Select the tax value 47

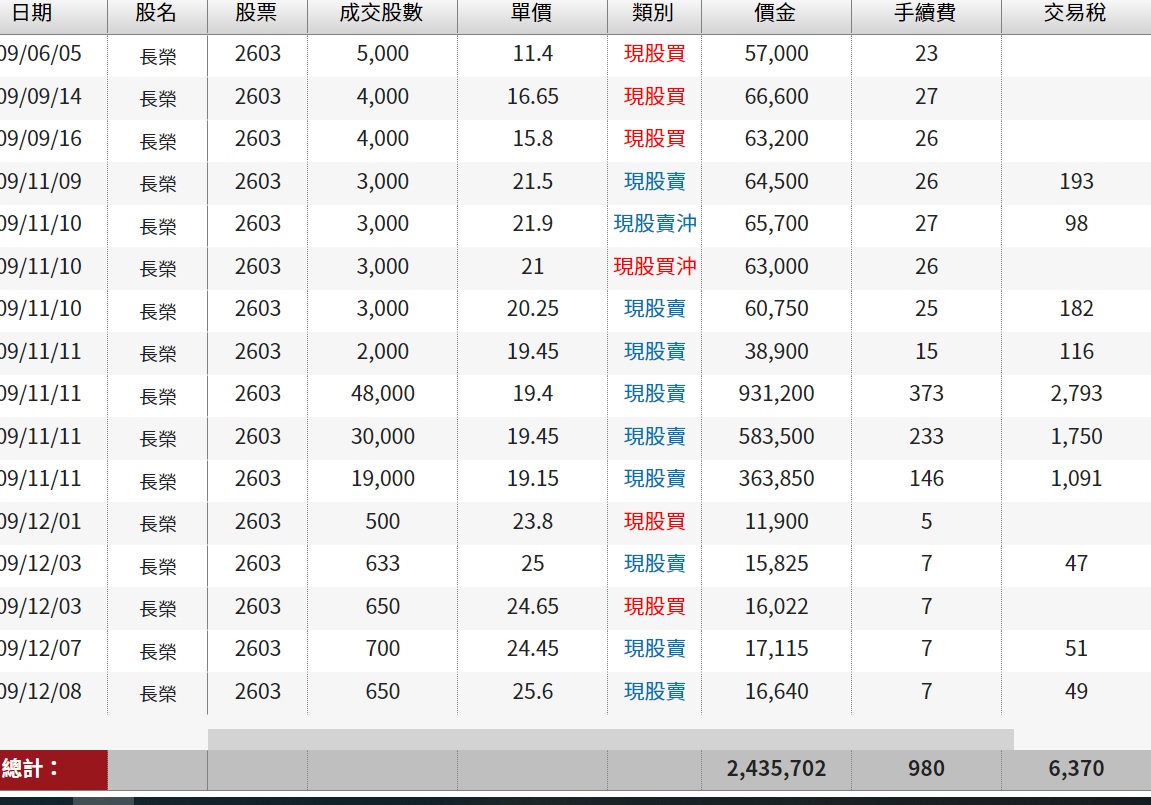click(x=1076, y=564)
